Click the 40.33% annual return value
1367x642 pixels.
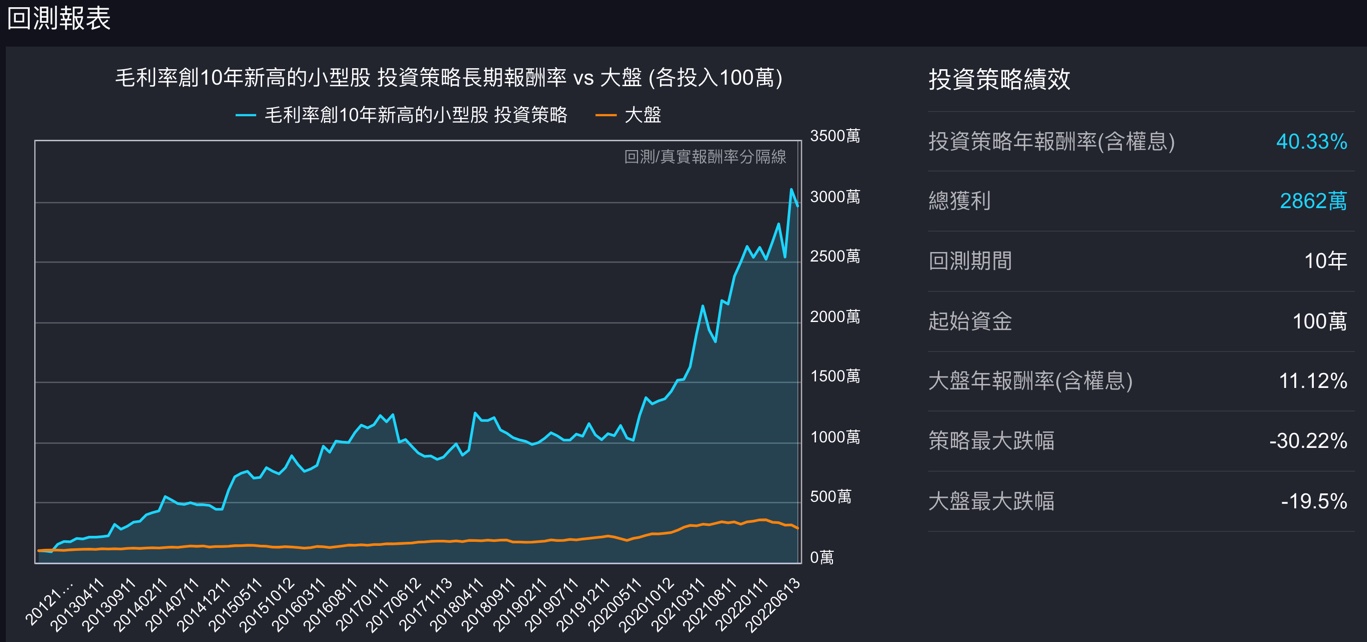pos(1311,142)
